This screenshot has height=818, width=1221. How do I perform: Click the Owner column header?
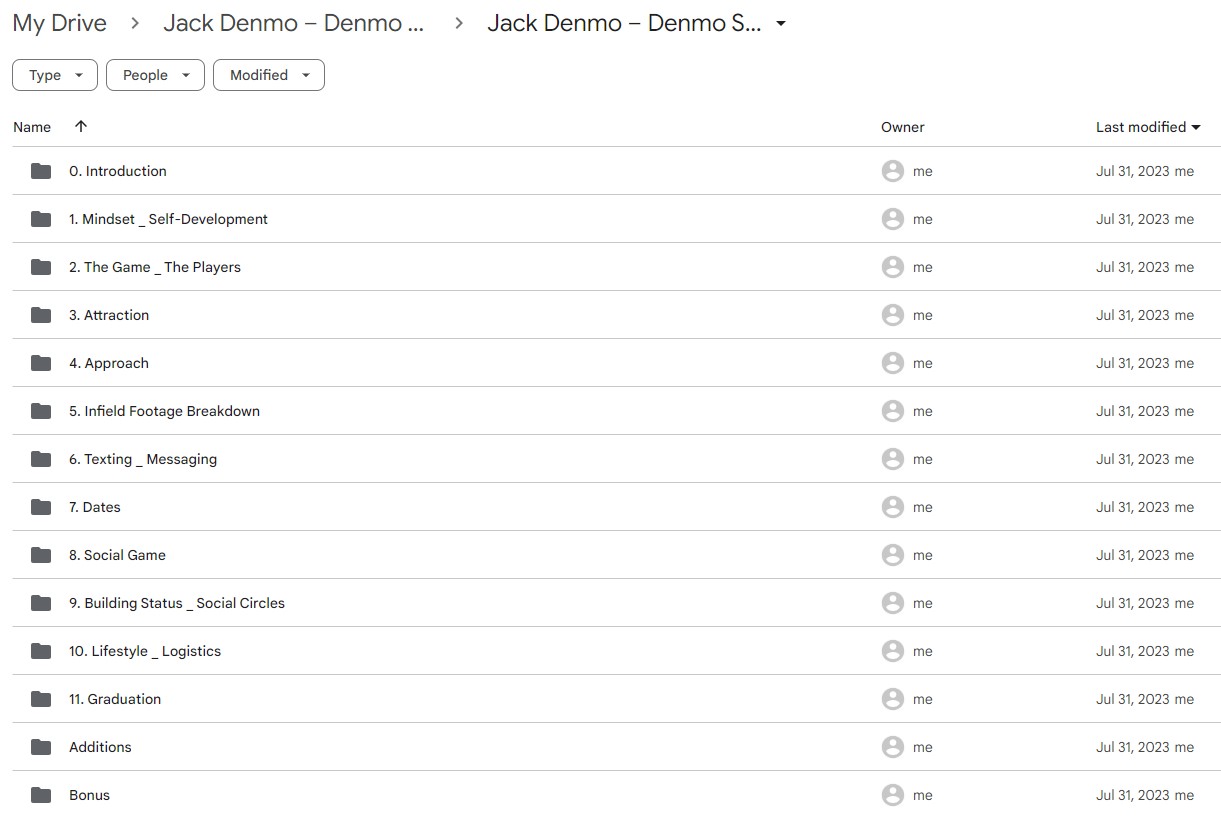tap(903, 127)
